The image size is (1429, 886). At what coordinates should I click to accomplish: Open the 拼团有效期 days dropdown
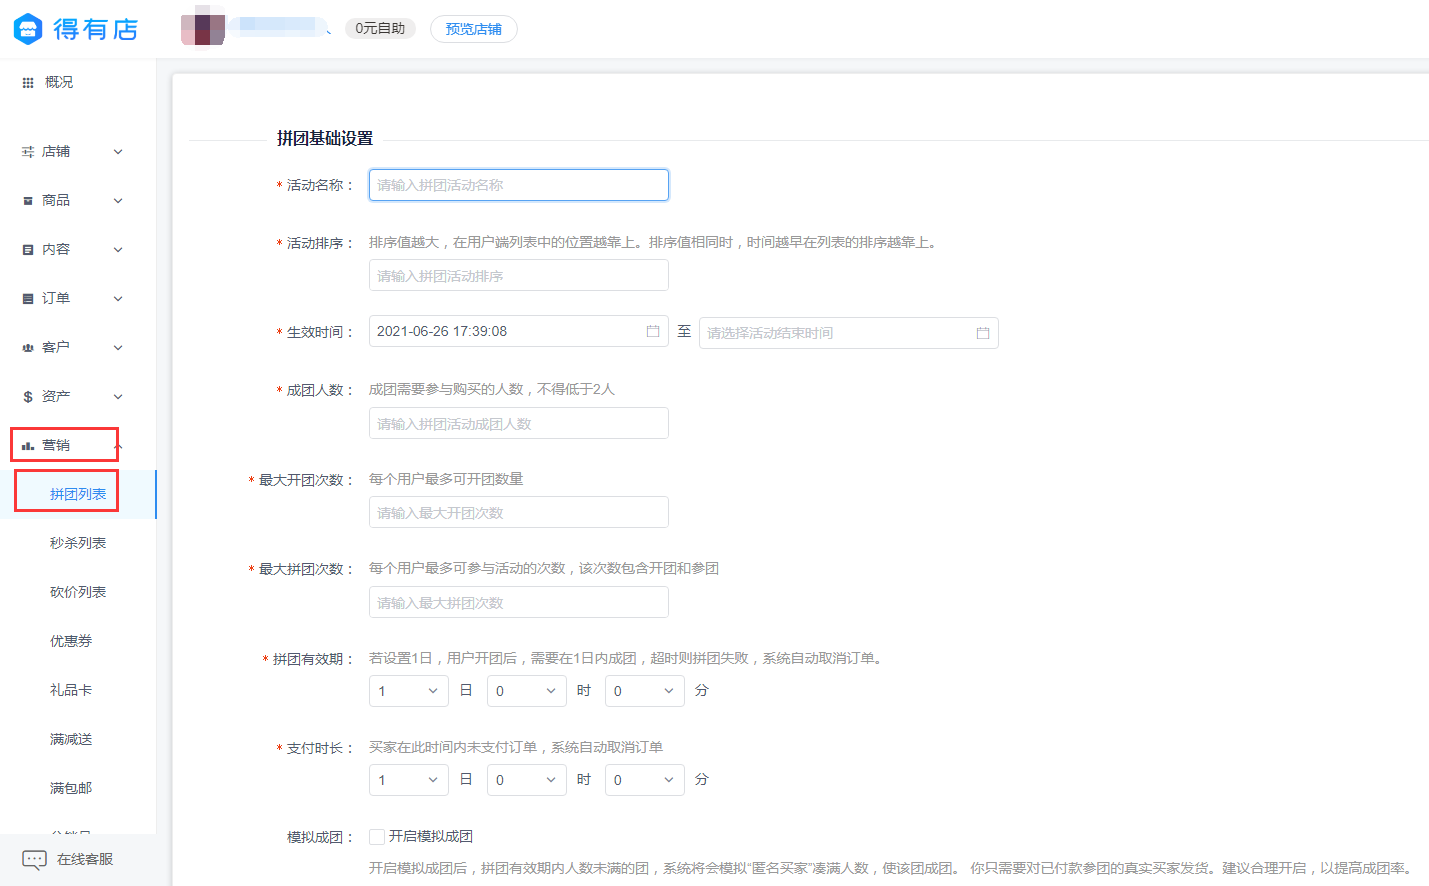coord(409,691)
